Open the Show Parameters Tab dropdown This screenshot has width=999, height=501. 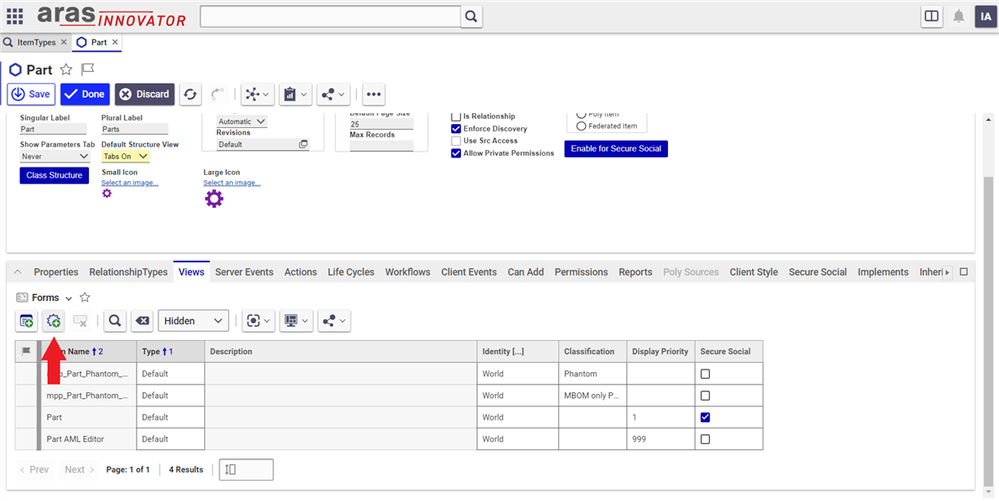[56, 156]
